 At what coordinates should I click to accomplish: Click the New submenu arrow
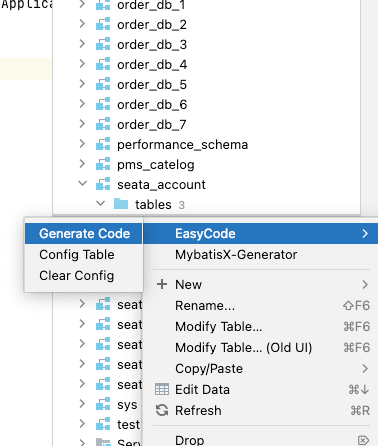click(x=365, y=285)
